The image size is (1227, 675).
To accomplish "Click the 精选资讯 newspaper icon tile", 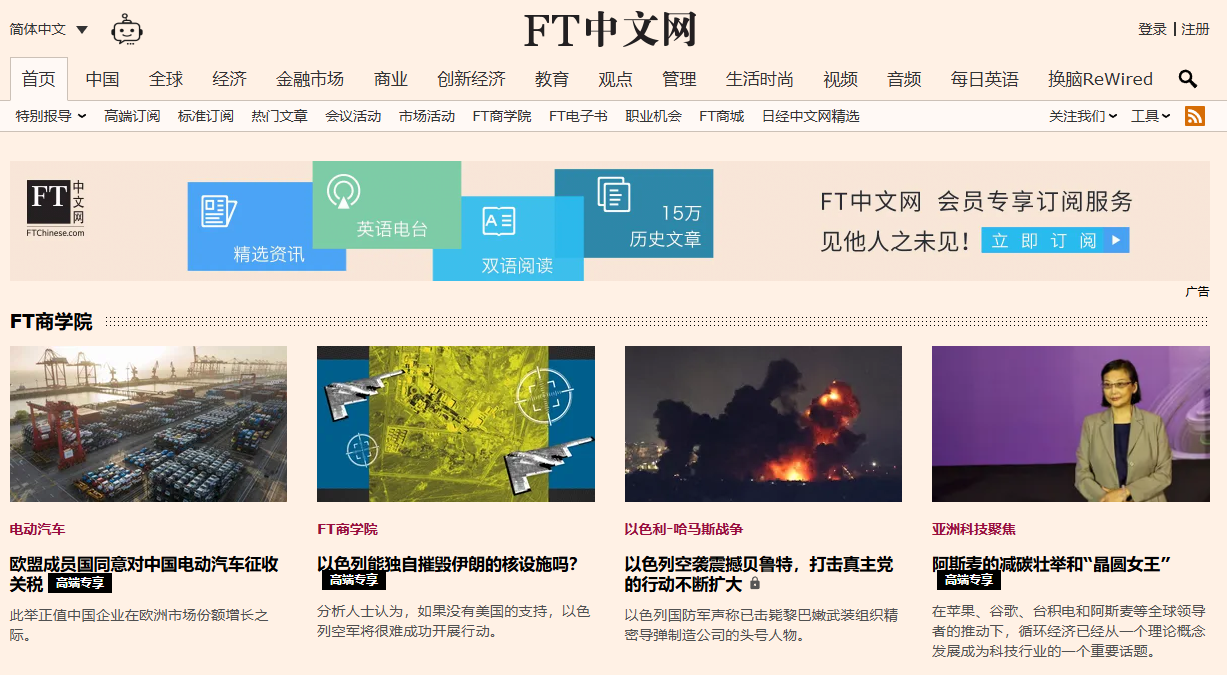I will (267, 226).
